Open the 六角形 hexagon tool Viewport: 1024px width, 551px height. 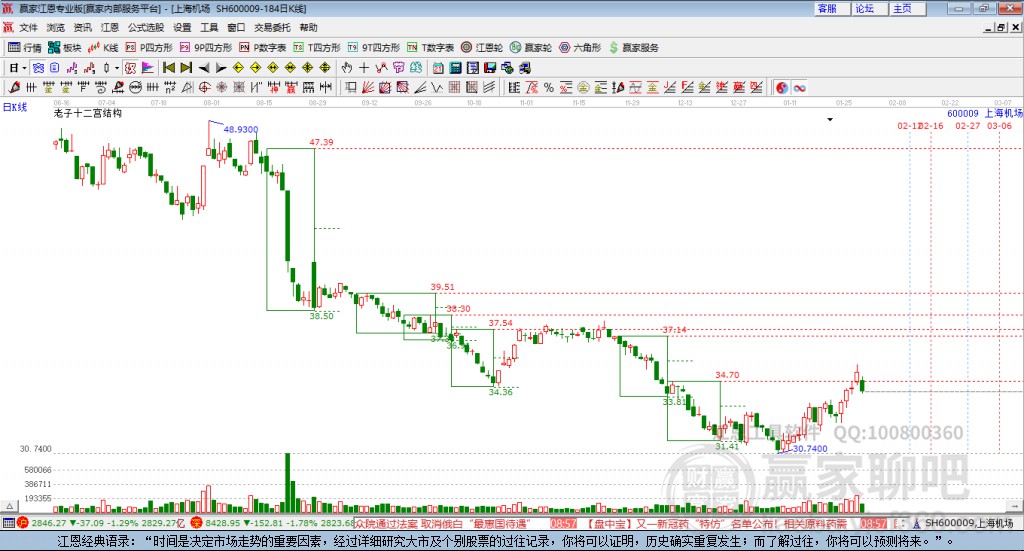[580, 48]
